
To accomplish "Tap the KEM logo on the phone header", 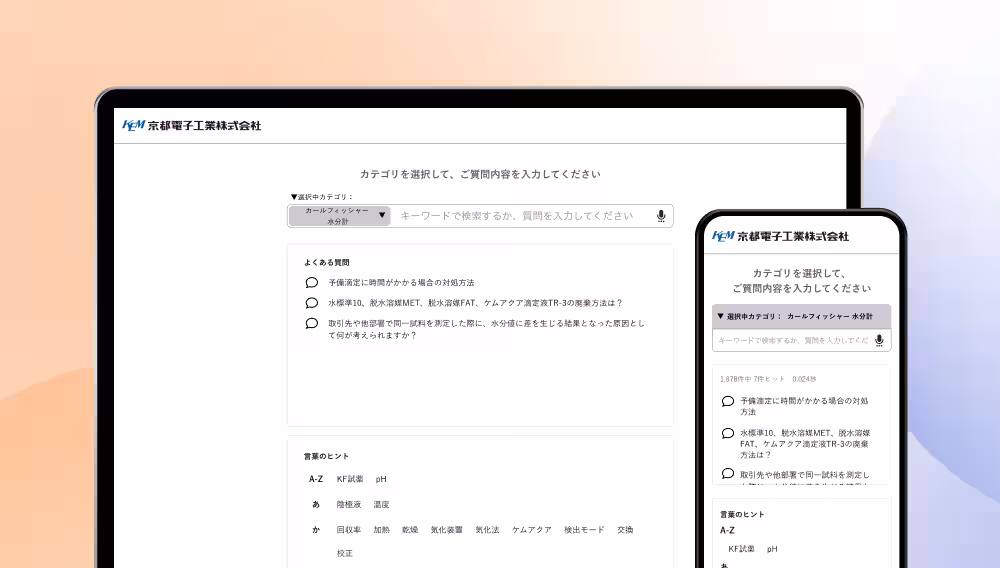I will pyautogui.click(x=723, y=236).
